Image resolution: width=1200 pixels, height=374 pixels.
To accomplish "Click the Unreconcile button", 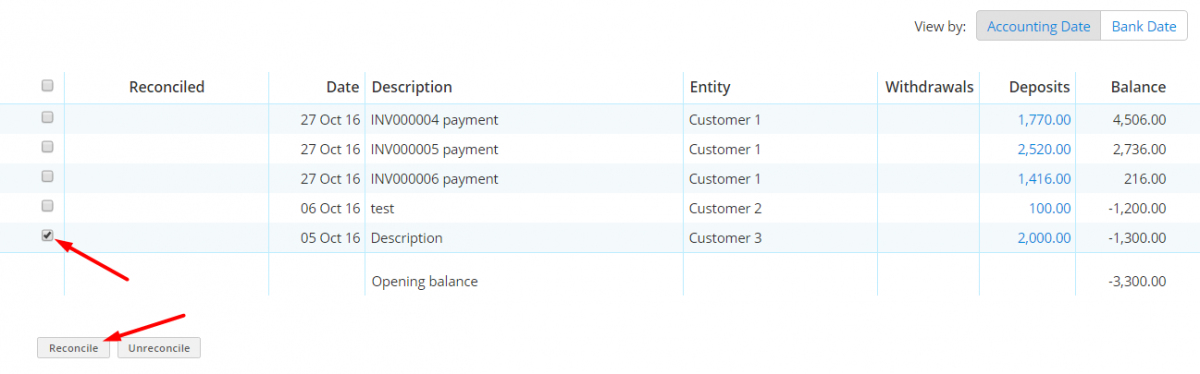I will pyautogui.click(x=160, y=348).
